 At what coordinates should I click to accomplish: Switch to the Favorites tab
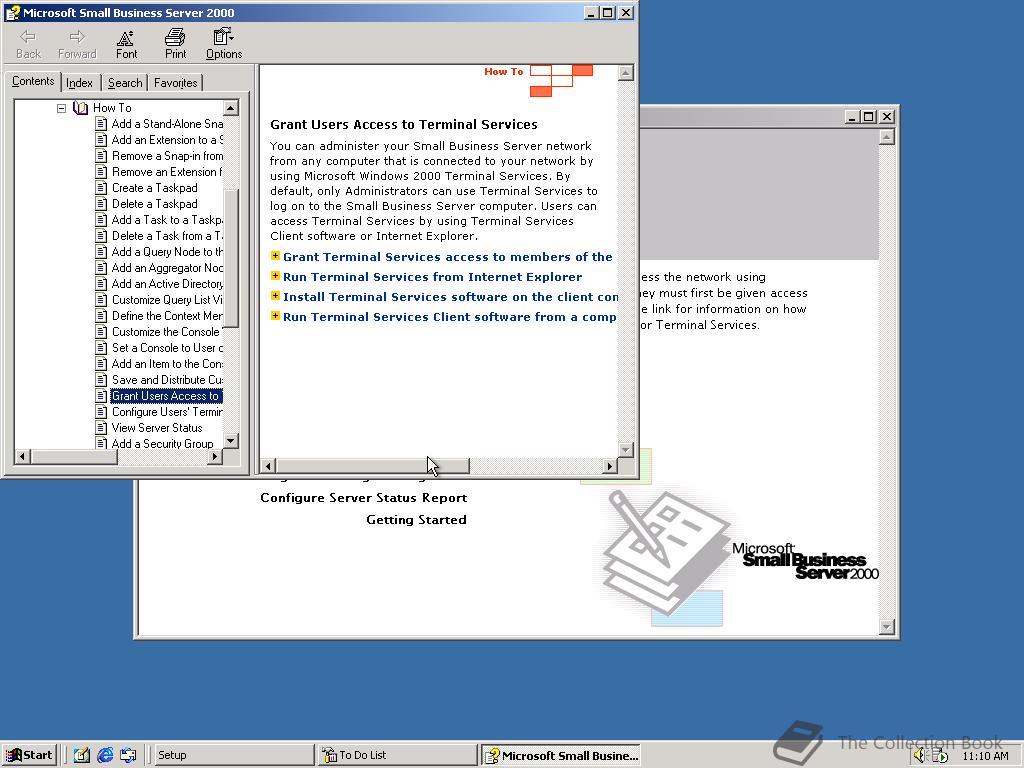pos(175,83)
